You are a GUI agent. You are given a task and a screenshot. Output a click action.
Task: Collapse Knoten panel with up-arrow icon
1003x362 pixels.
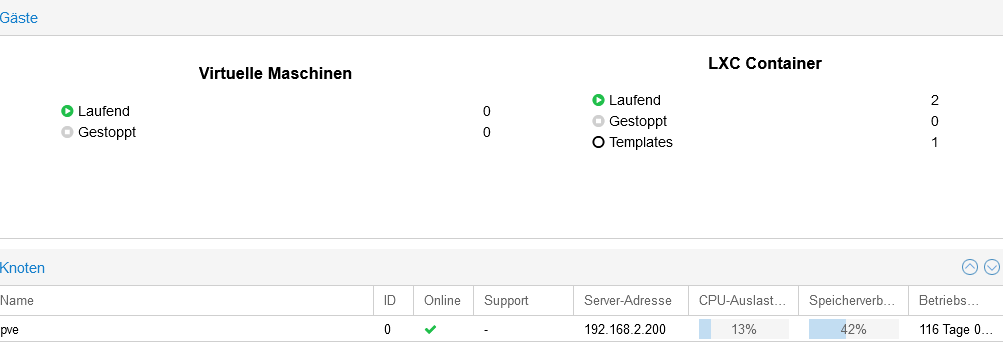tap(970, 267)
